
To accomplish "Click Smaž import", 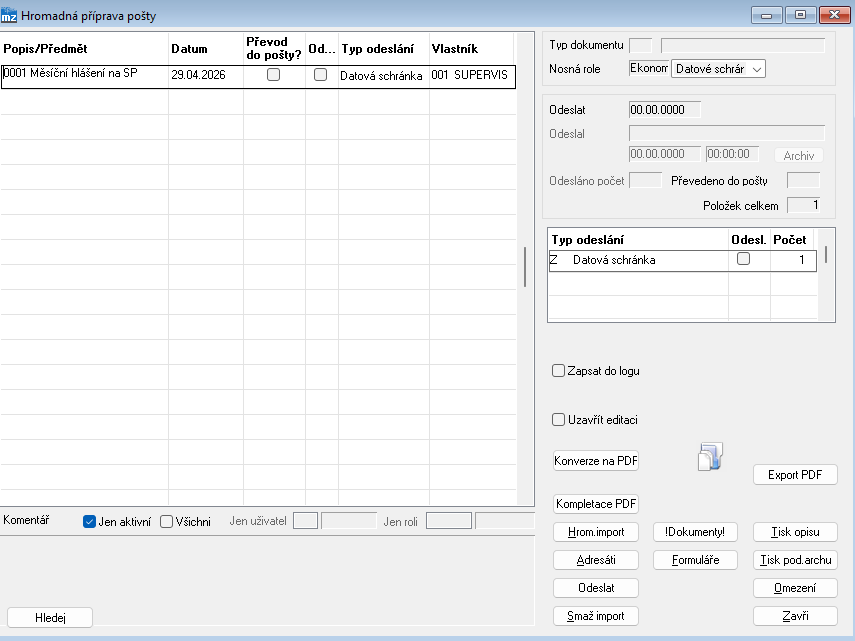I will pyautogui.click(x=595, y=616).
